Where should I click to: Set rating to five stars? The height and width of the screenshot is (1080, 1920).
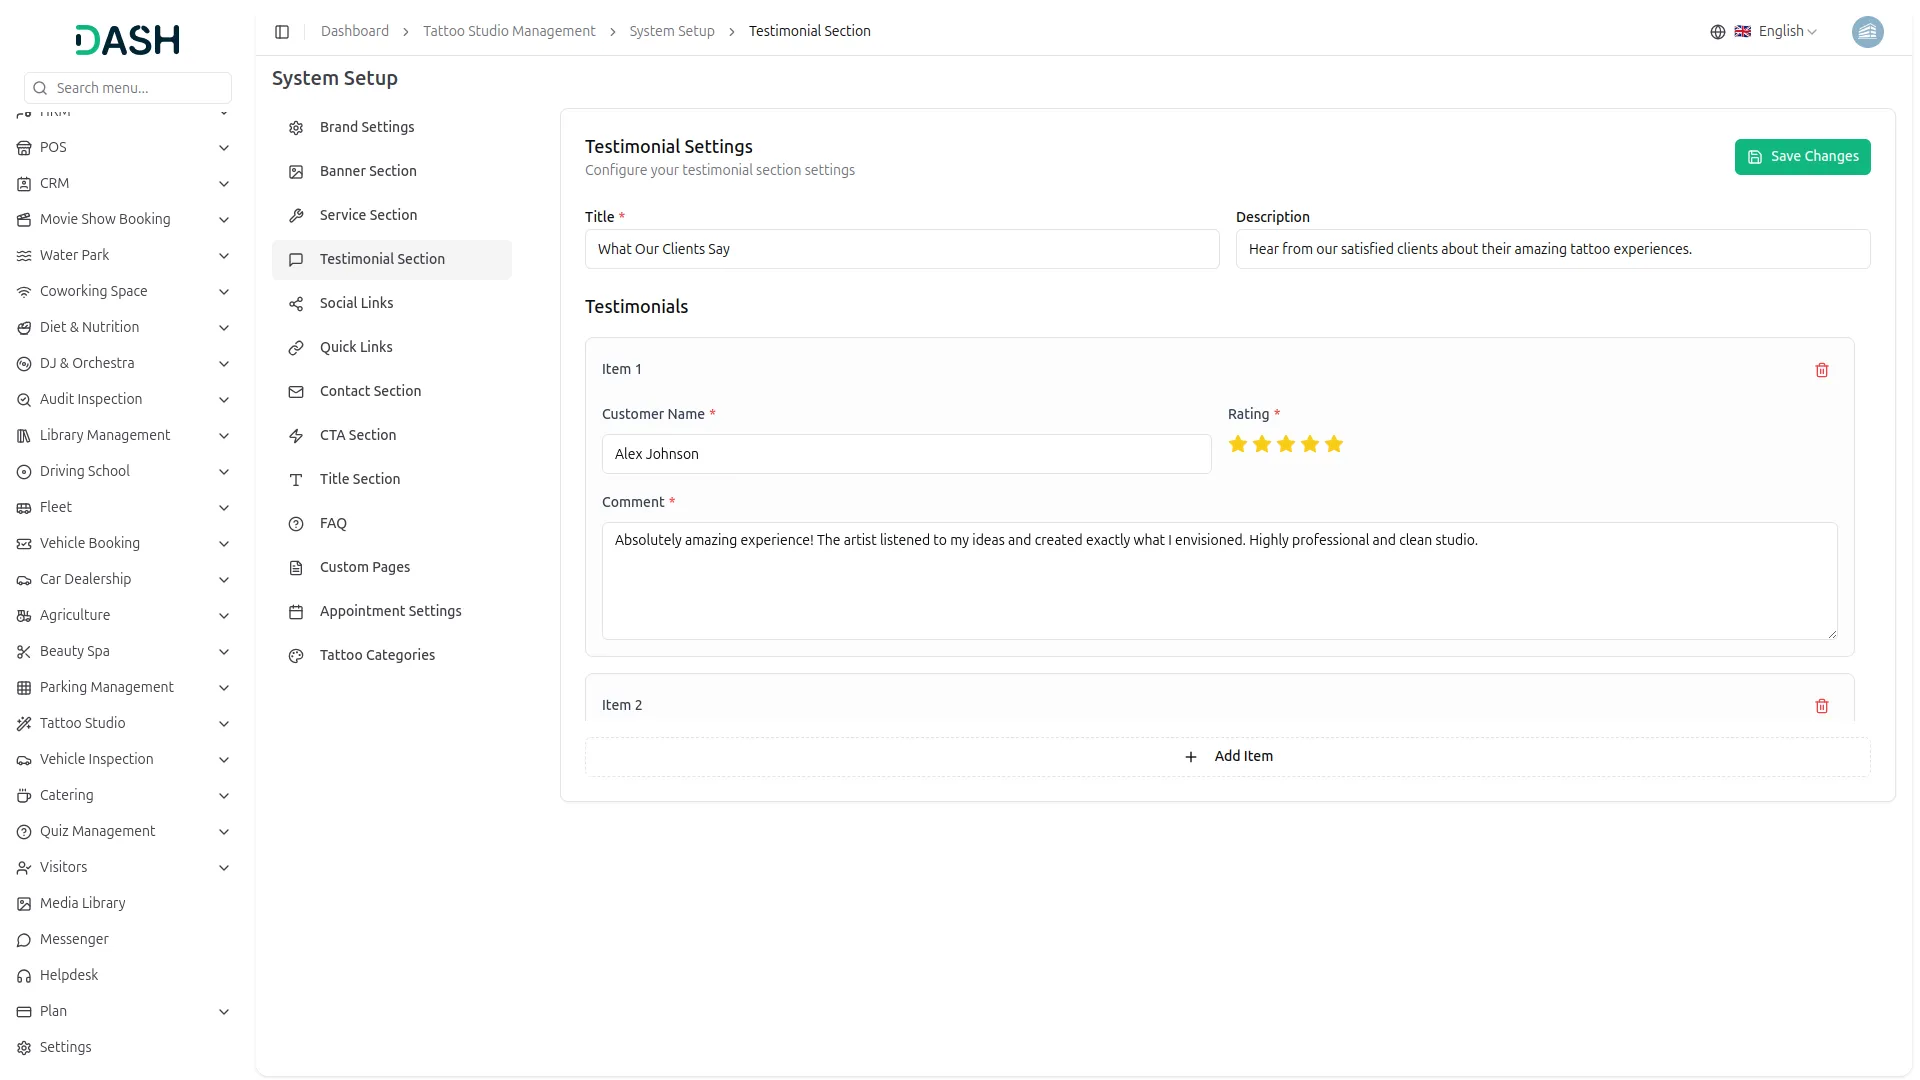click(x=1334, y=444)
